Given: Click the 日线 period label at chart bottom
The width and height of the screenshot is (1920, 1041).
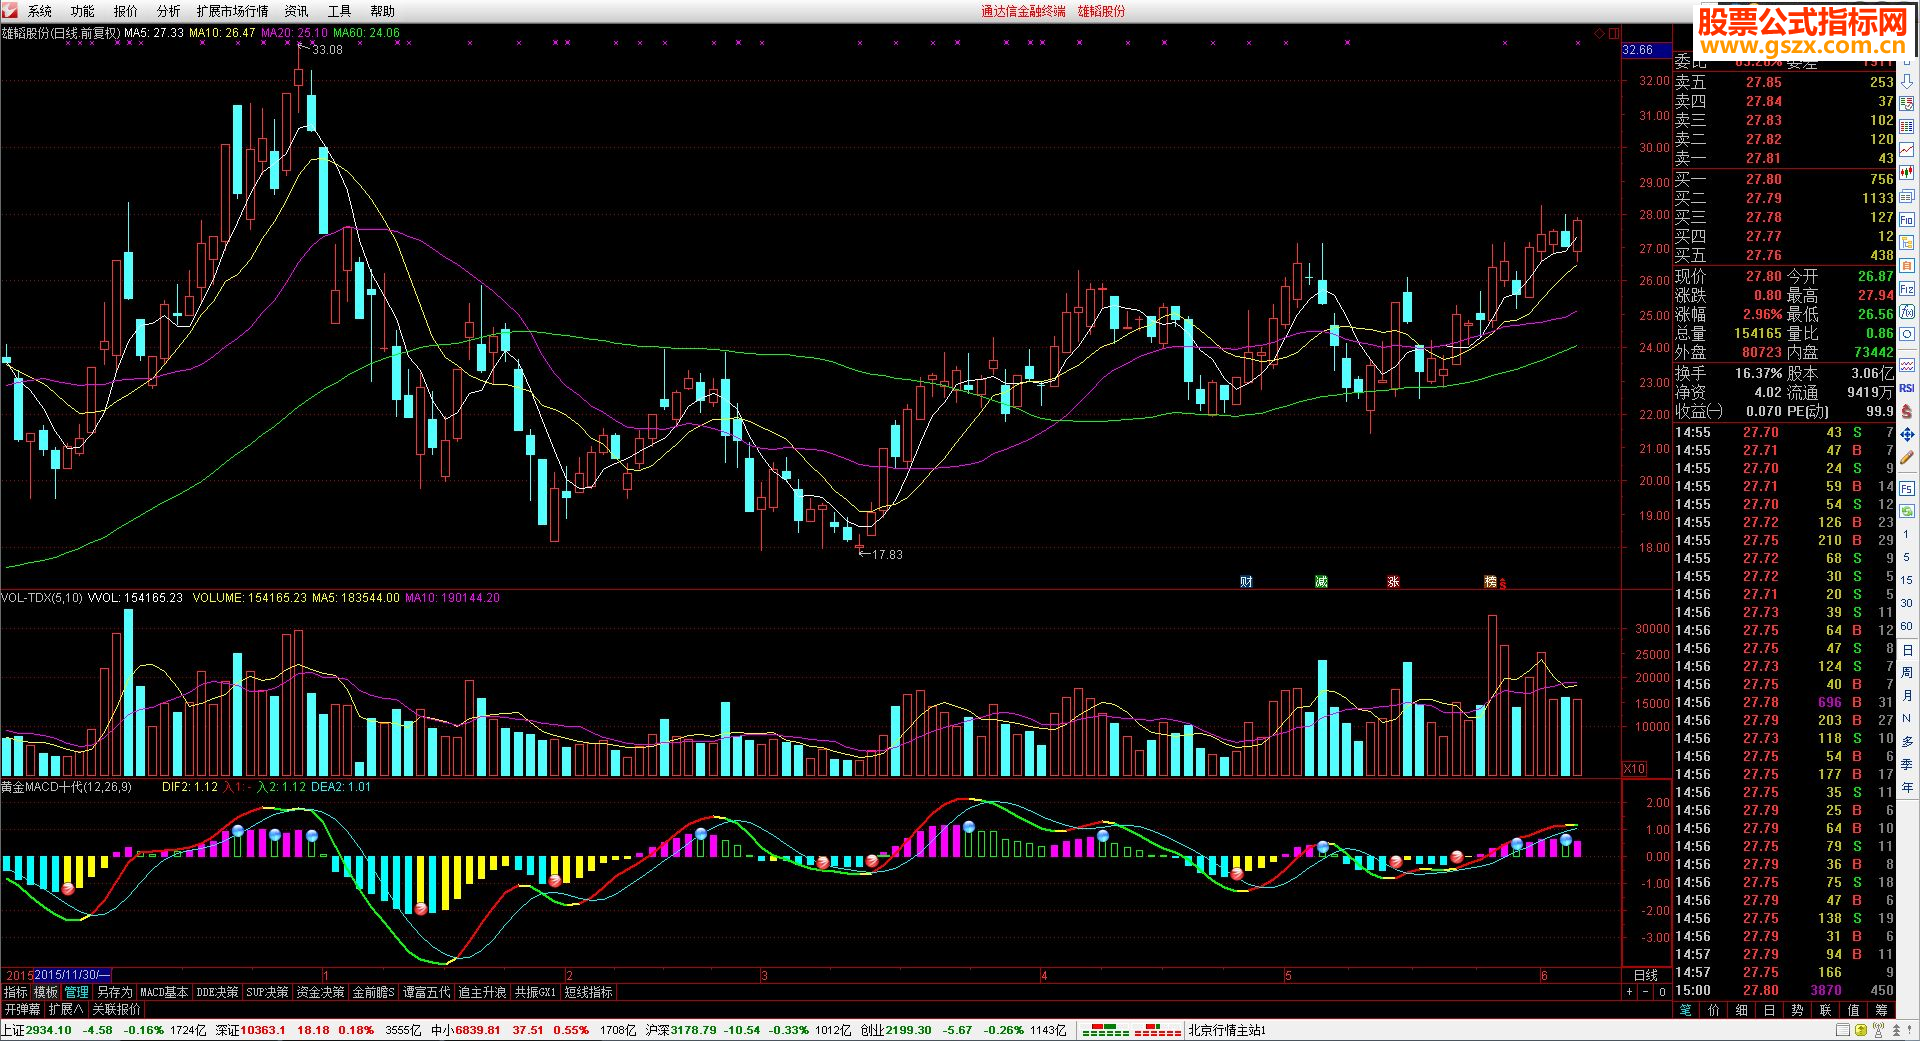Looking at the screenshot, I should coord(1645,975).
